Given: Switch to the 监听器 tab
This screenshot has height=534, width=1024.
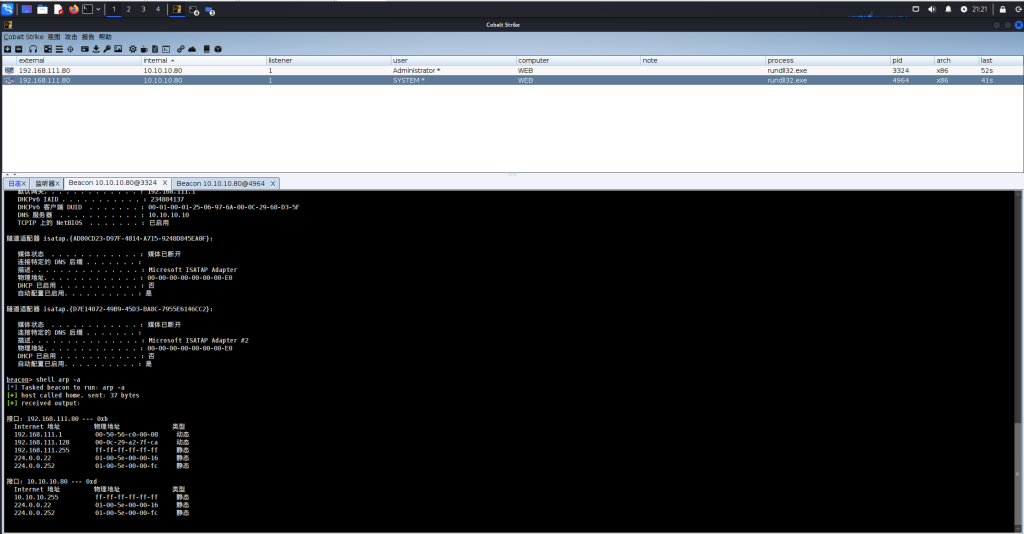Looking at the screenshot, I should coord(46,183).
